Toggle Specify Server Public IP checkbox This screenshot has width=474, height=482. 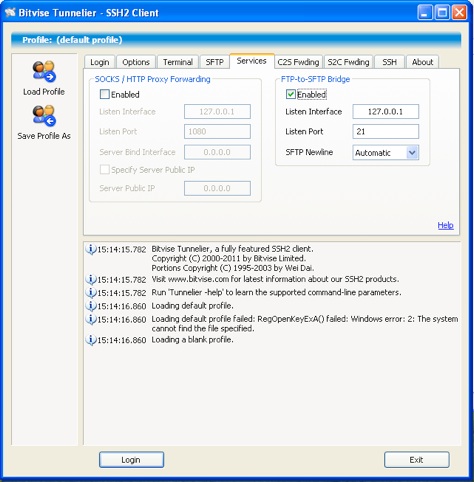pyautogui.click(x=105, y=170)
